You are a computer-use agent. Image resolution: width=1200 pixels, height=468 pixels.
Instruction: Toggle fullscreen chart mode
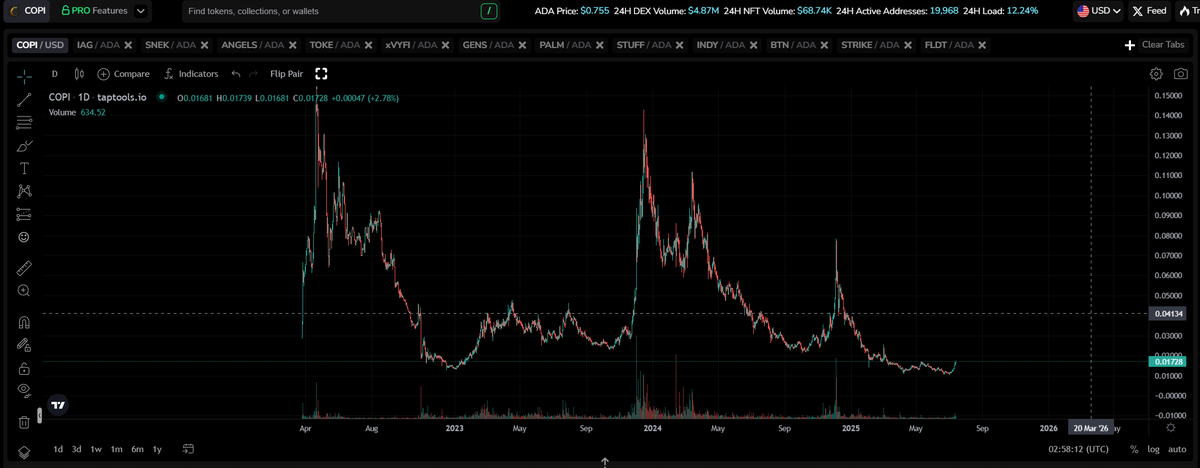click(x=322, y=74)
